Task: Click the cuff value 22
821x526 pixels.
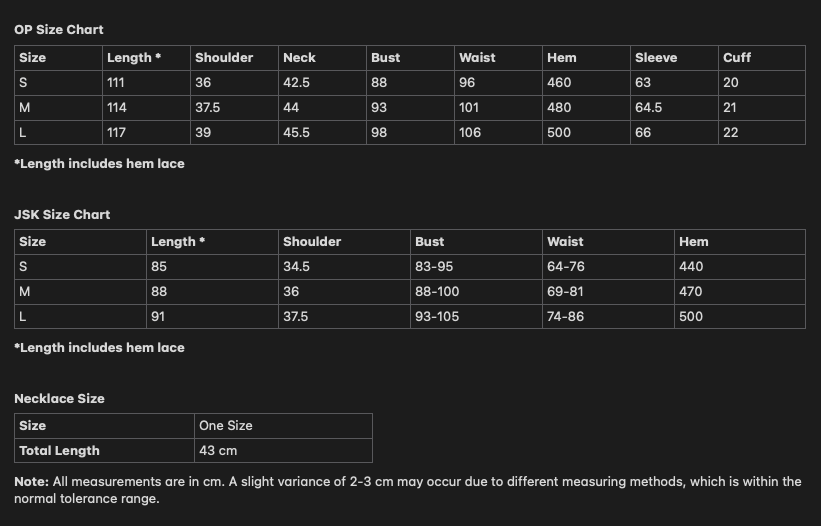Action: point(730,132)
